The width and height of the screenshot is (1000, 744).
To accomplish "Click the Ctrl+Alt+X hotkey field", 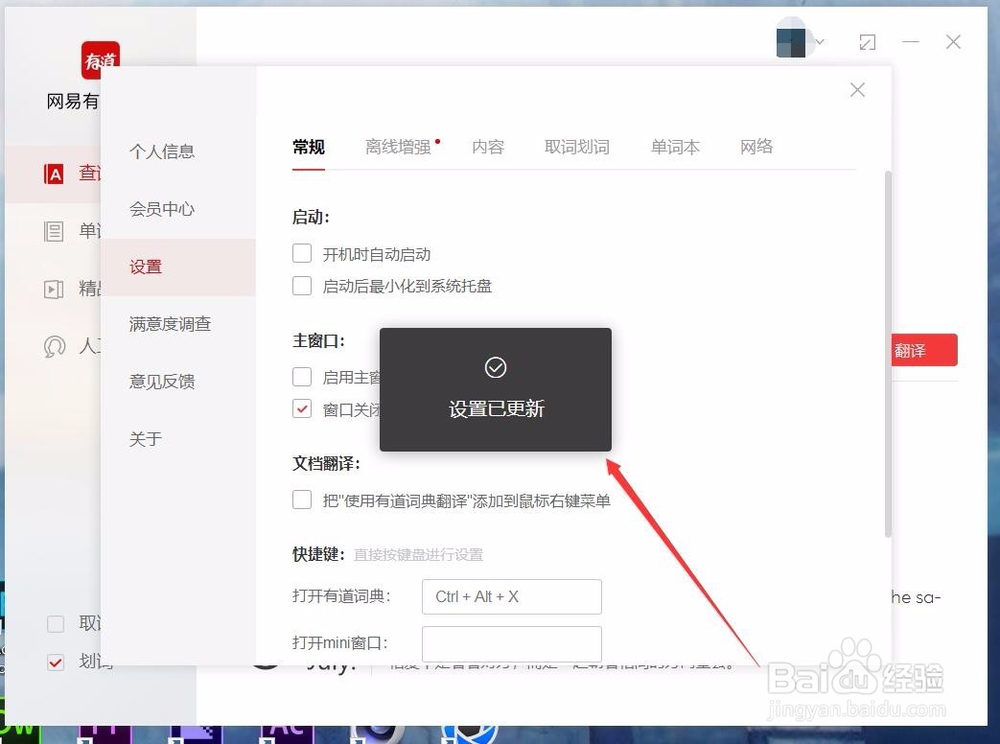I will pyautogui.click(x=511, y=596).
